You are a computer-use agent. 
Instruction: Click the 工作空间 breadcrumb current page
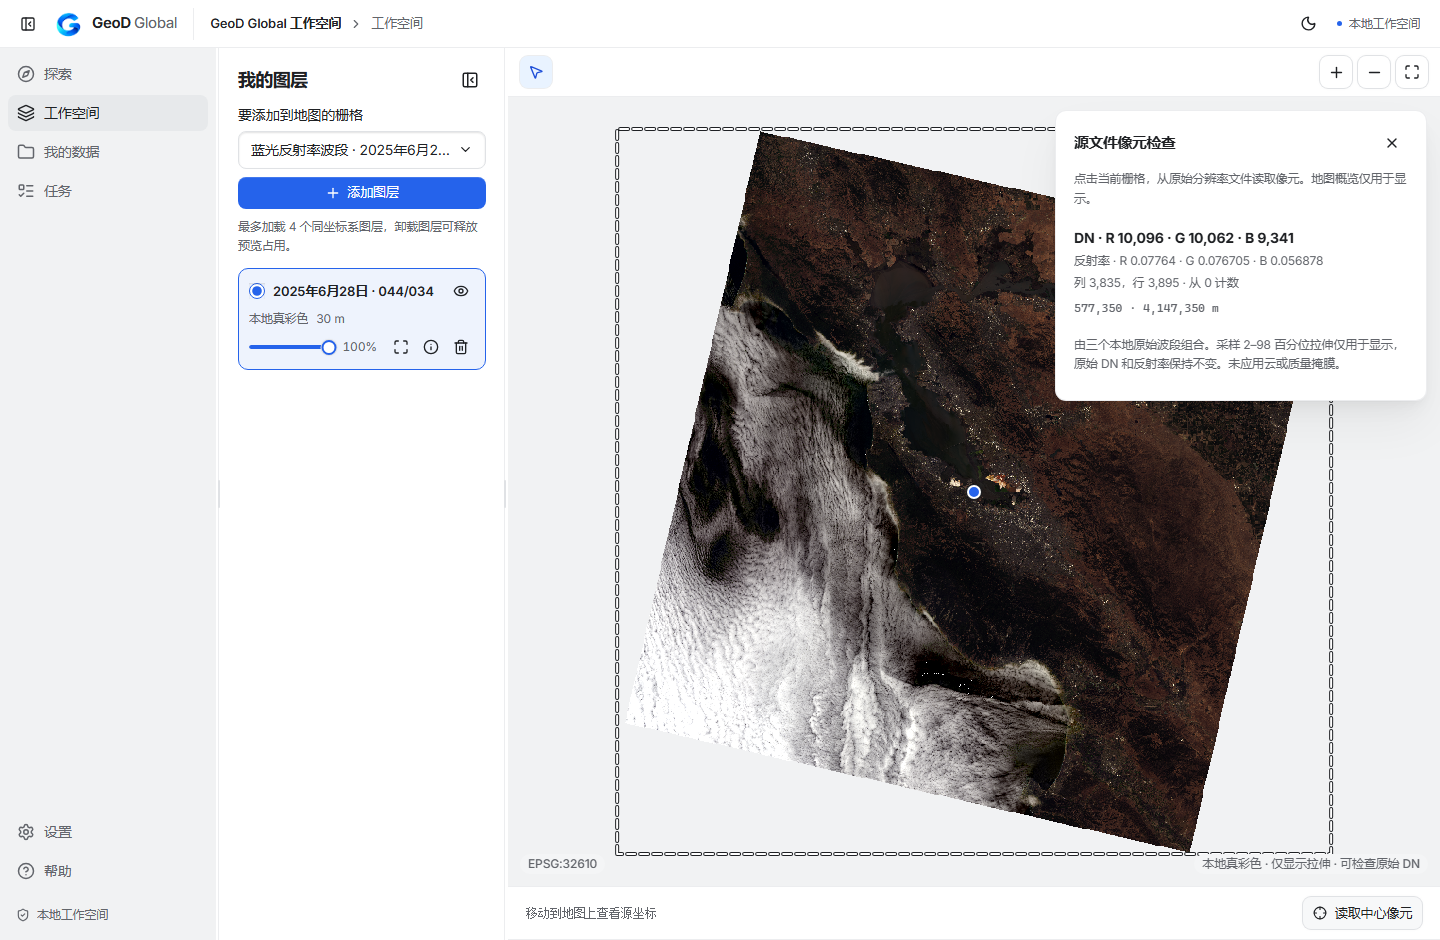click(x=397, y=23)
